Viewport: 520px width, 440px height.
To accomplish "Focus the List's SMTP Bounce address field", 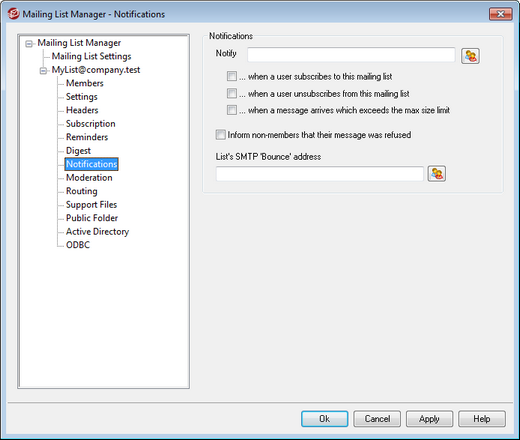I will point(320,174).
